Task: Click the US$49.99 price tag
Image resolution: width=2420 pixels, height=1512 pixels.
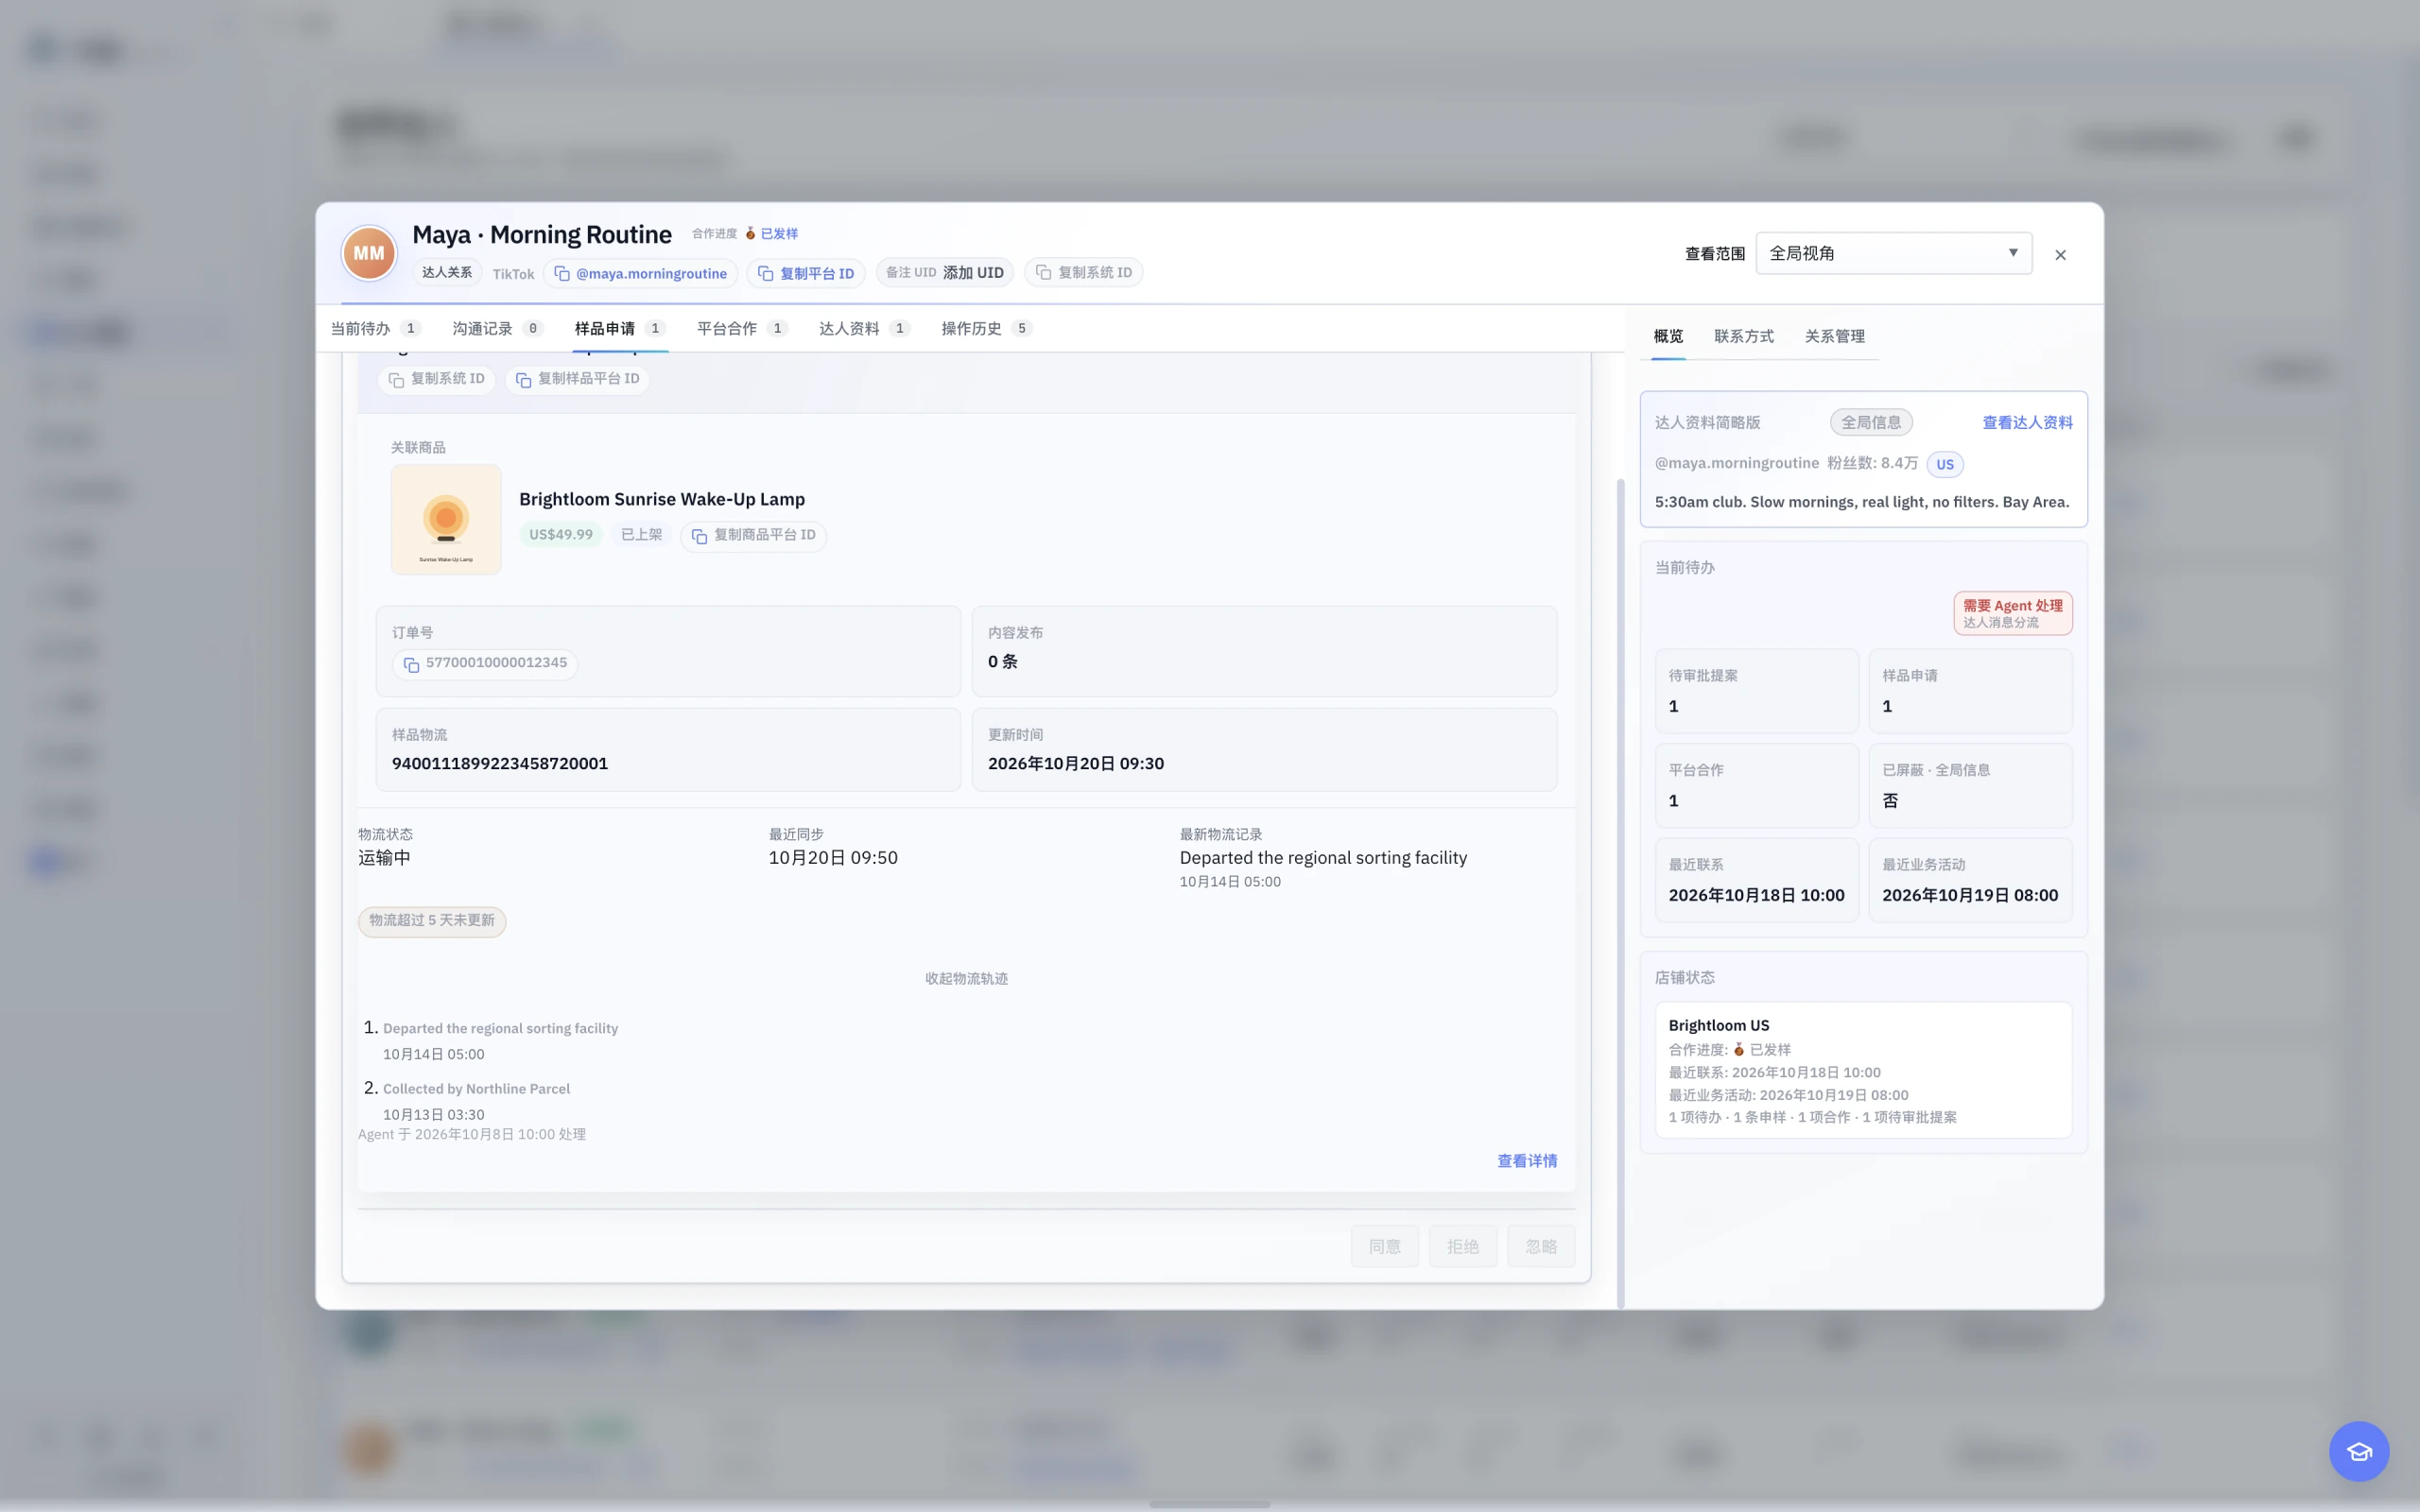Action: click(560, 534)
